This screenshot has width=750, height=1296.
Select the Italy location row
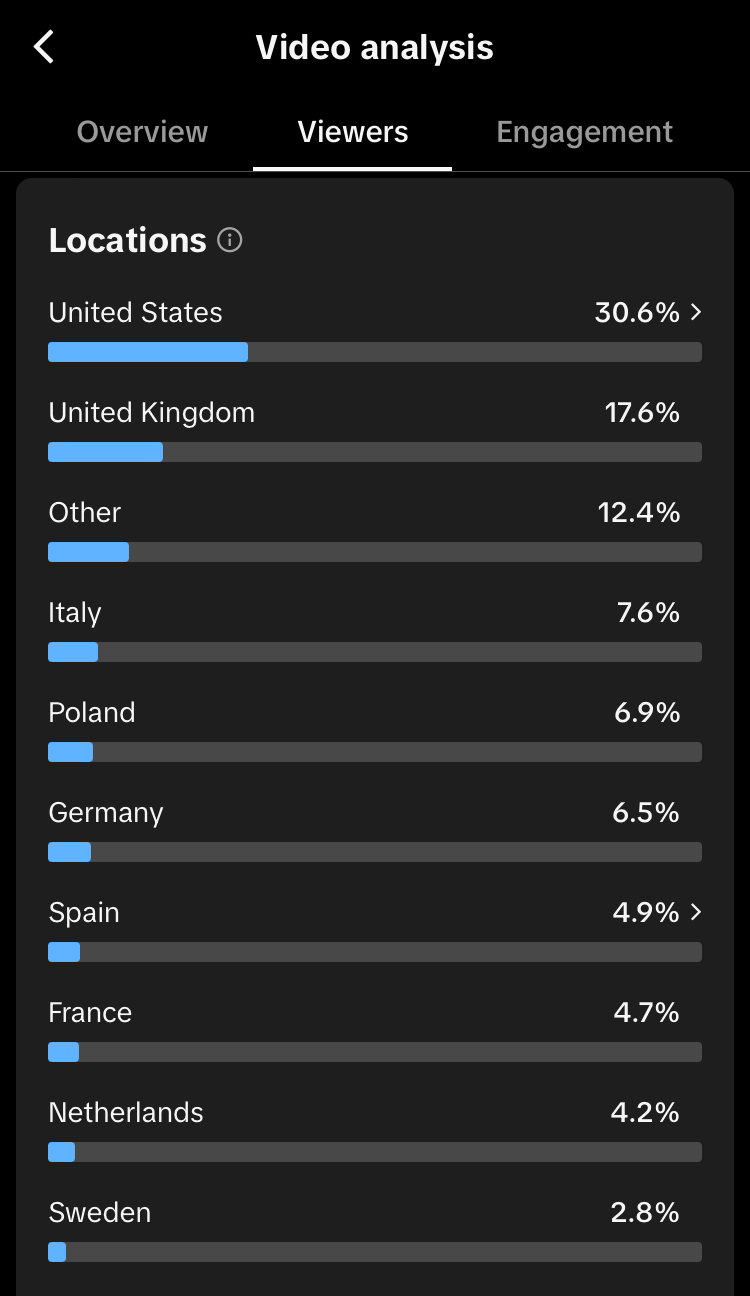[x=375, y=630]
